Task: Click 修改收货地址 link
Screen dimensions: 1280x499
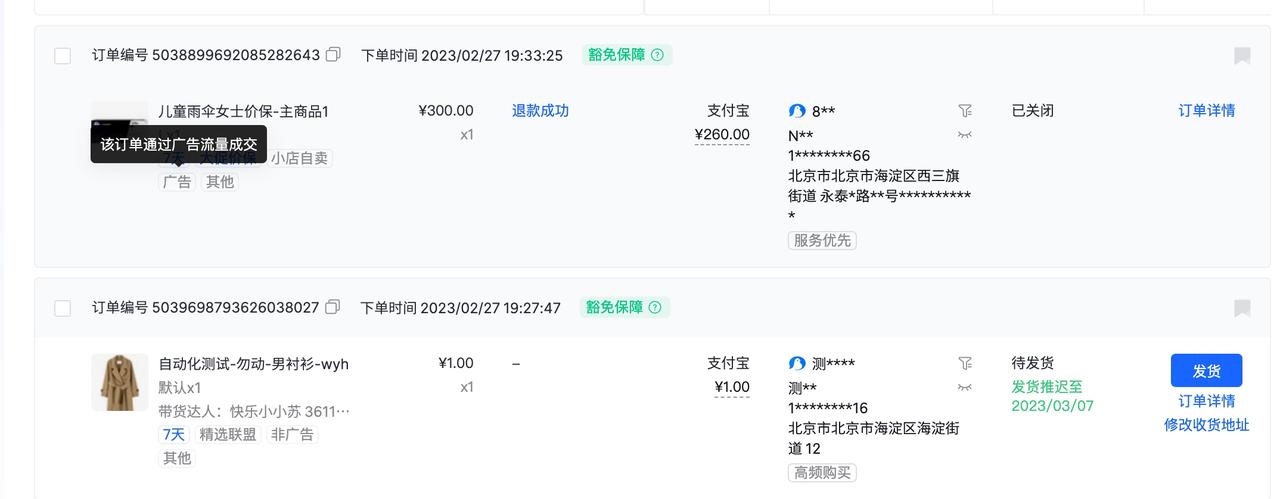Action: 1206,425
